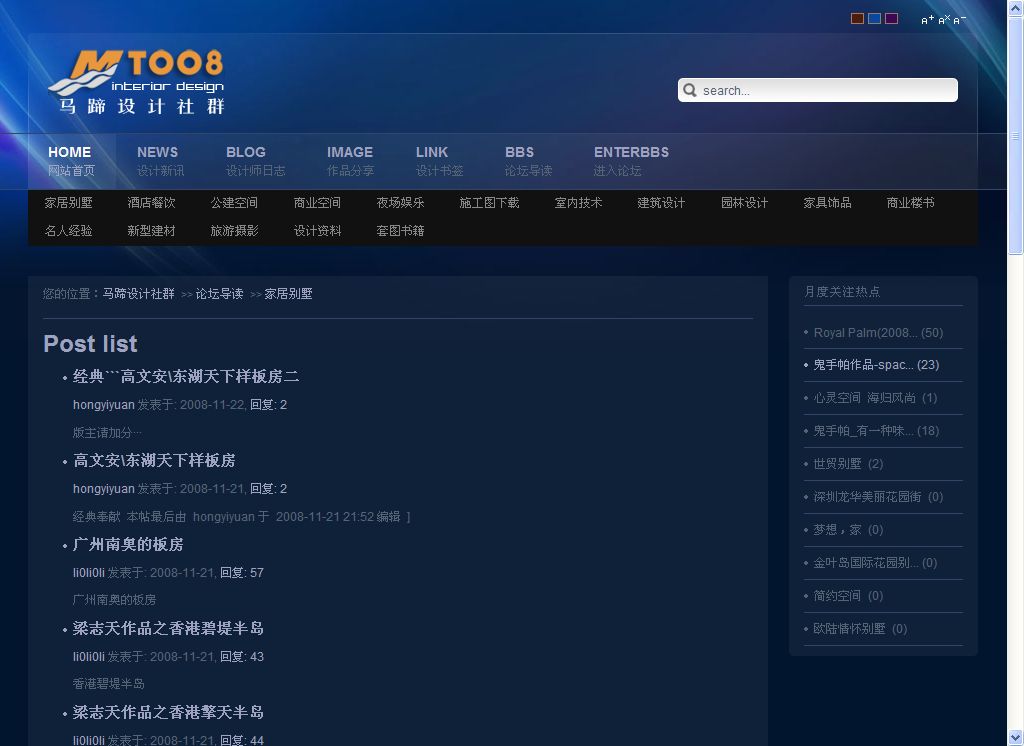Click breadcrumb link 论坛导读
The image size is (1024, 746).
(x=219, y=294)
